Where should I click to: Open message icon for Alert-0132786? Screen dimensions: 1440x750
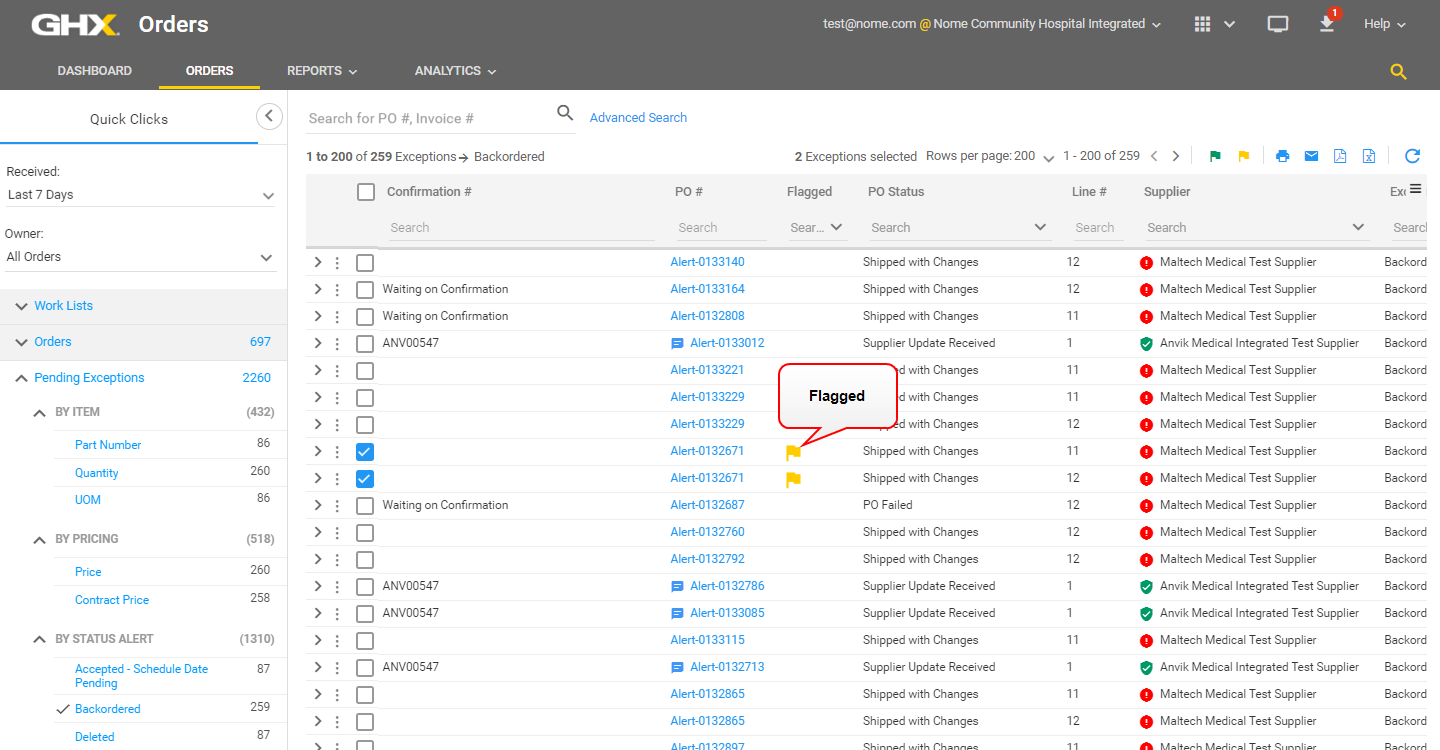click(677, 586)
